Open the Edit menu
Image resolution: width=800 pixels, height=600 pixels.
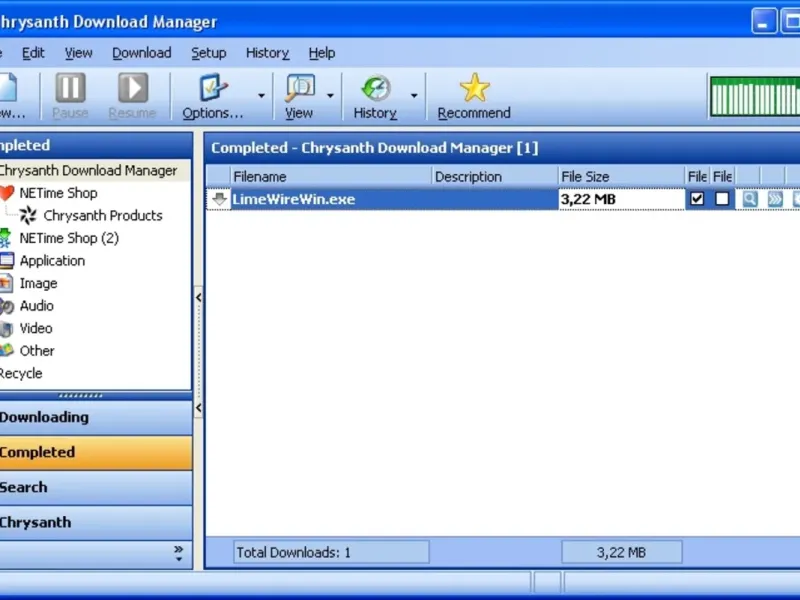click(x=33, y=53)
